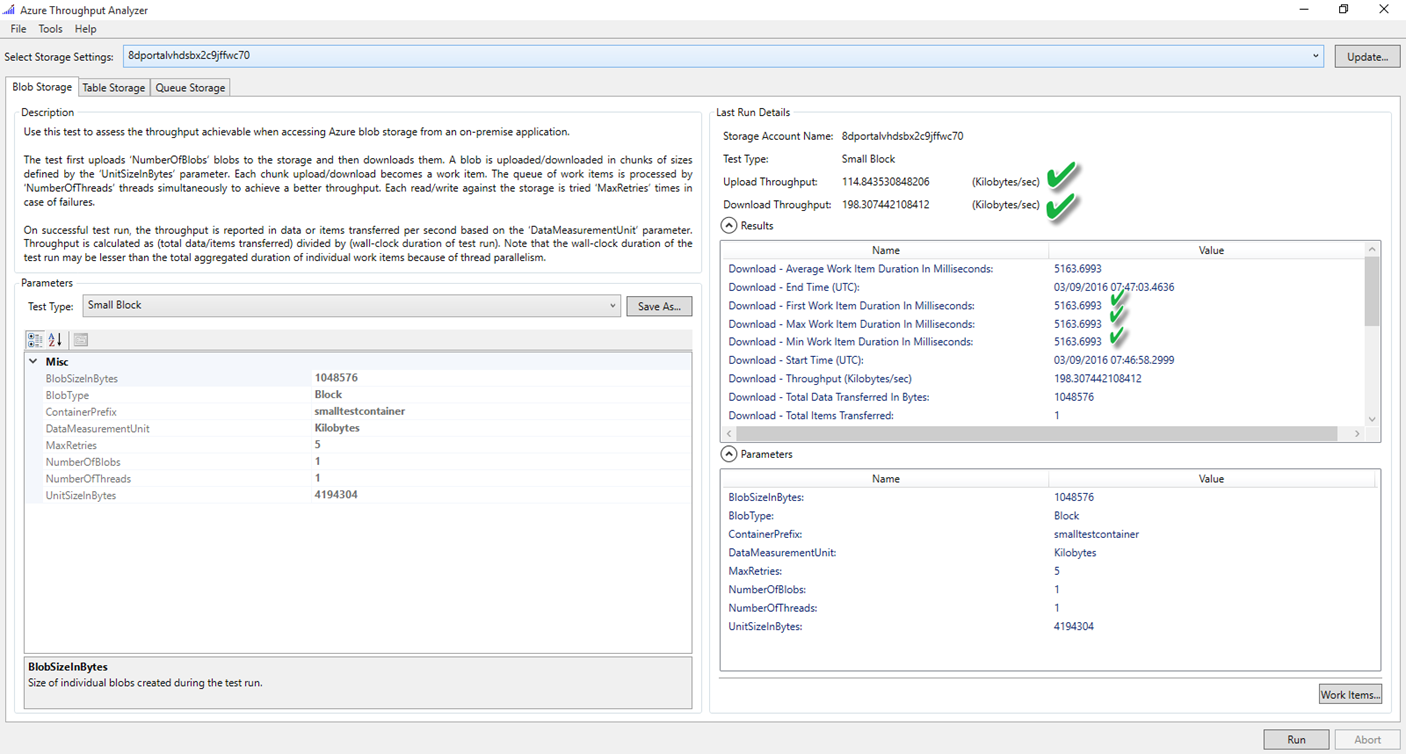The image size is (1406, 754).
Task: Switch to the Queue Storage tab
Action: click(190, 88)
